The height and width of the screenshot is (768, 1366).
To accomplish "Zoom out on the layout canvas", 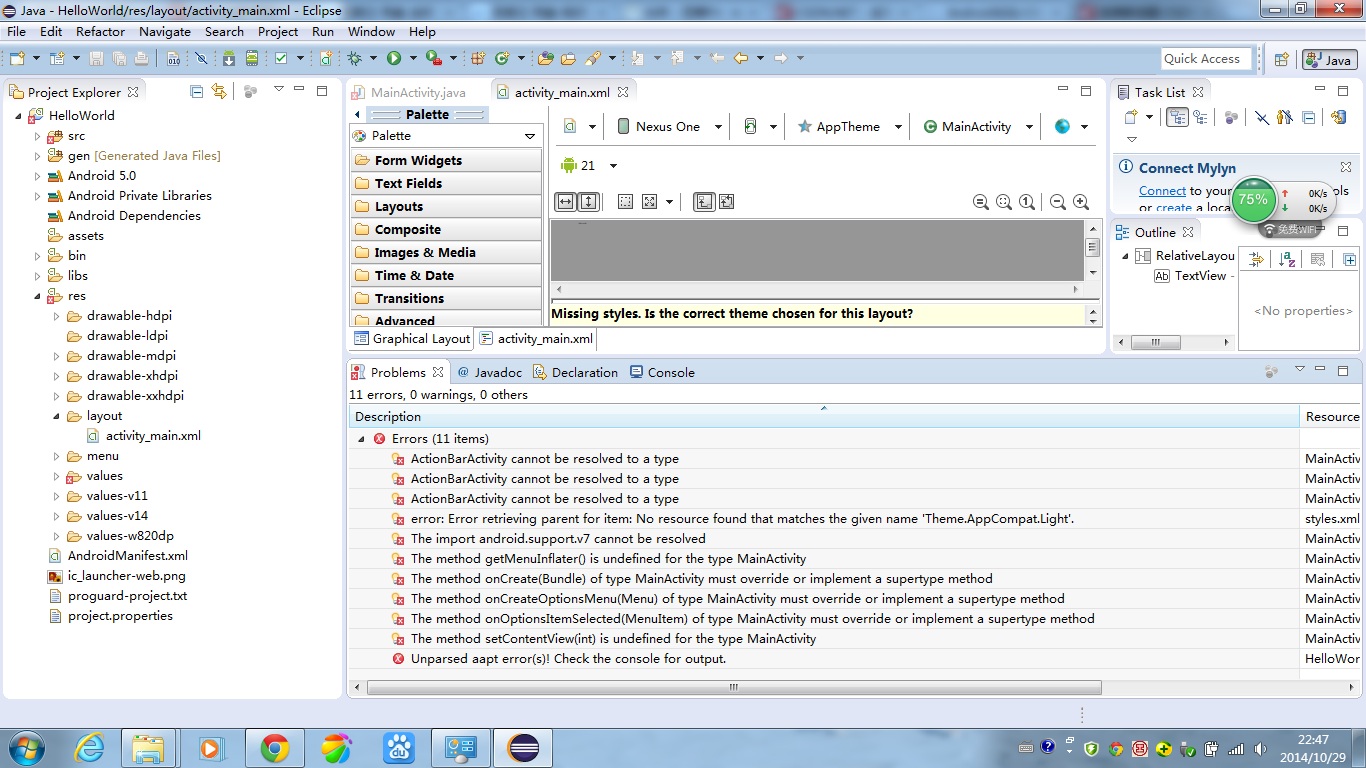I will click(x=1058, y=202).
